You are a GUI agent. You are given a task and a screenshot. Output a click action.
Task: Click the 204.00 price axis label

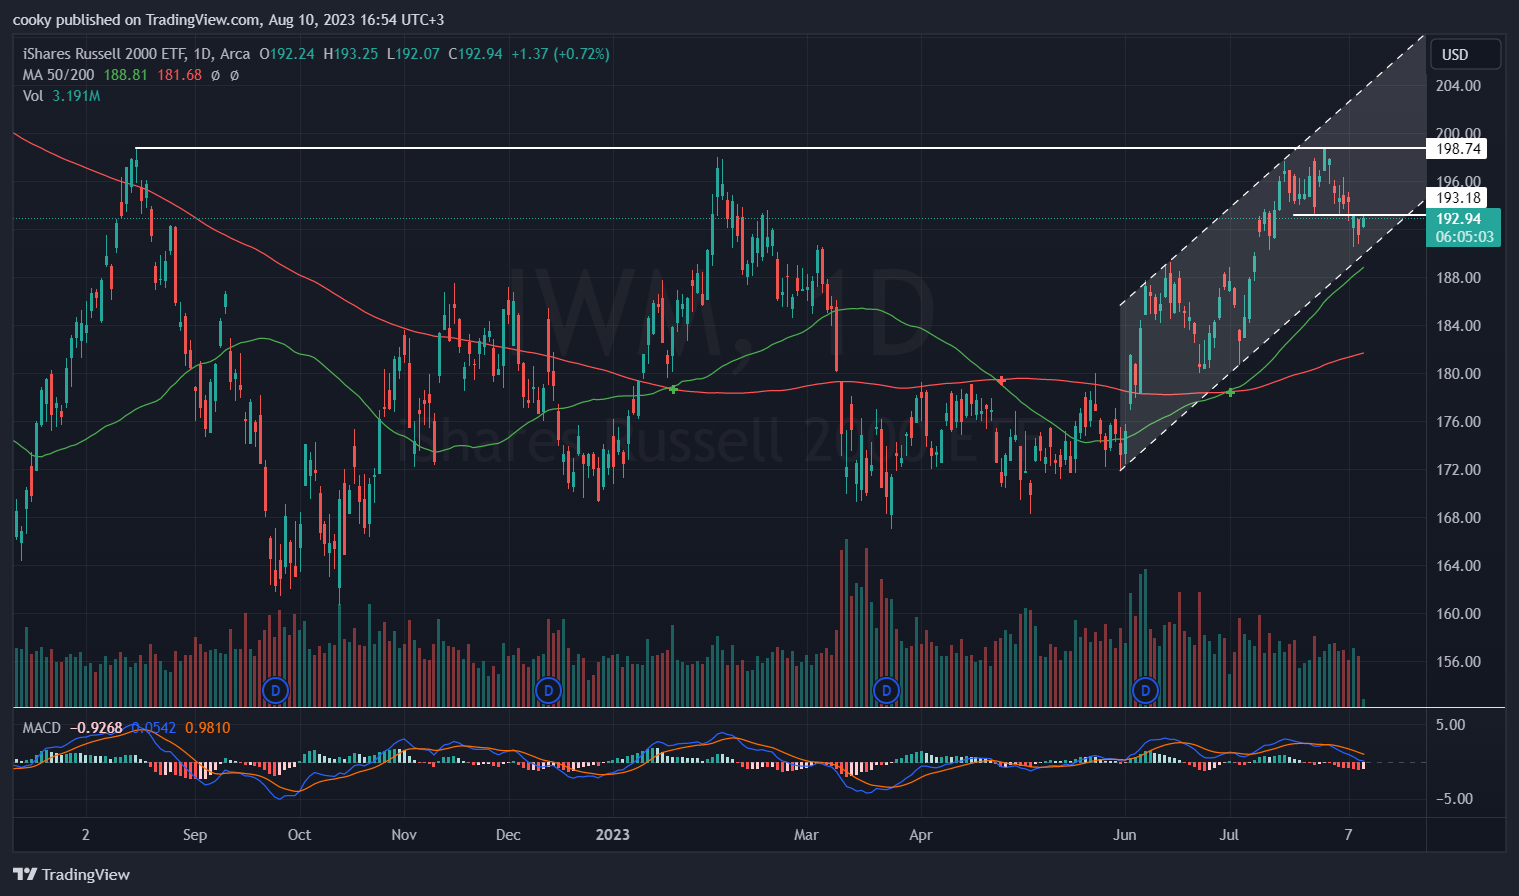pyautogui.click(x=1458, y=86)
